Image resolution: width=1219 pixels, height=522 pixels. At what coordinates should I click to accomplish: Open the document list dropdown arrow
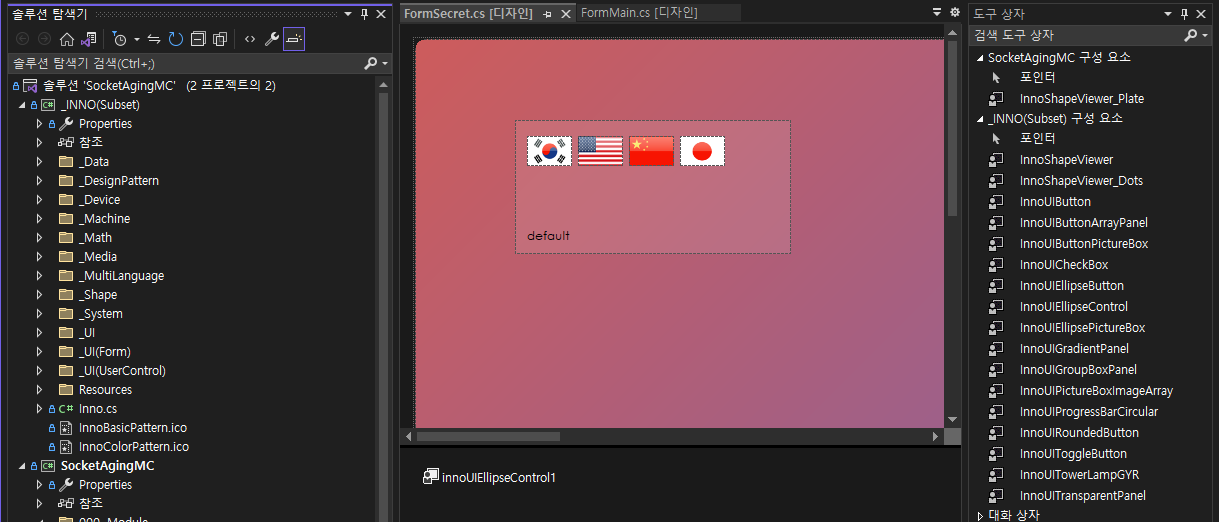coord(937,12)
